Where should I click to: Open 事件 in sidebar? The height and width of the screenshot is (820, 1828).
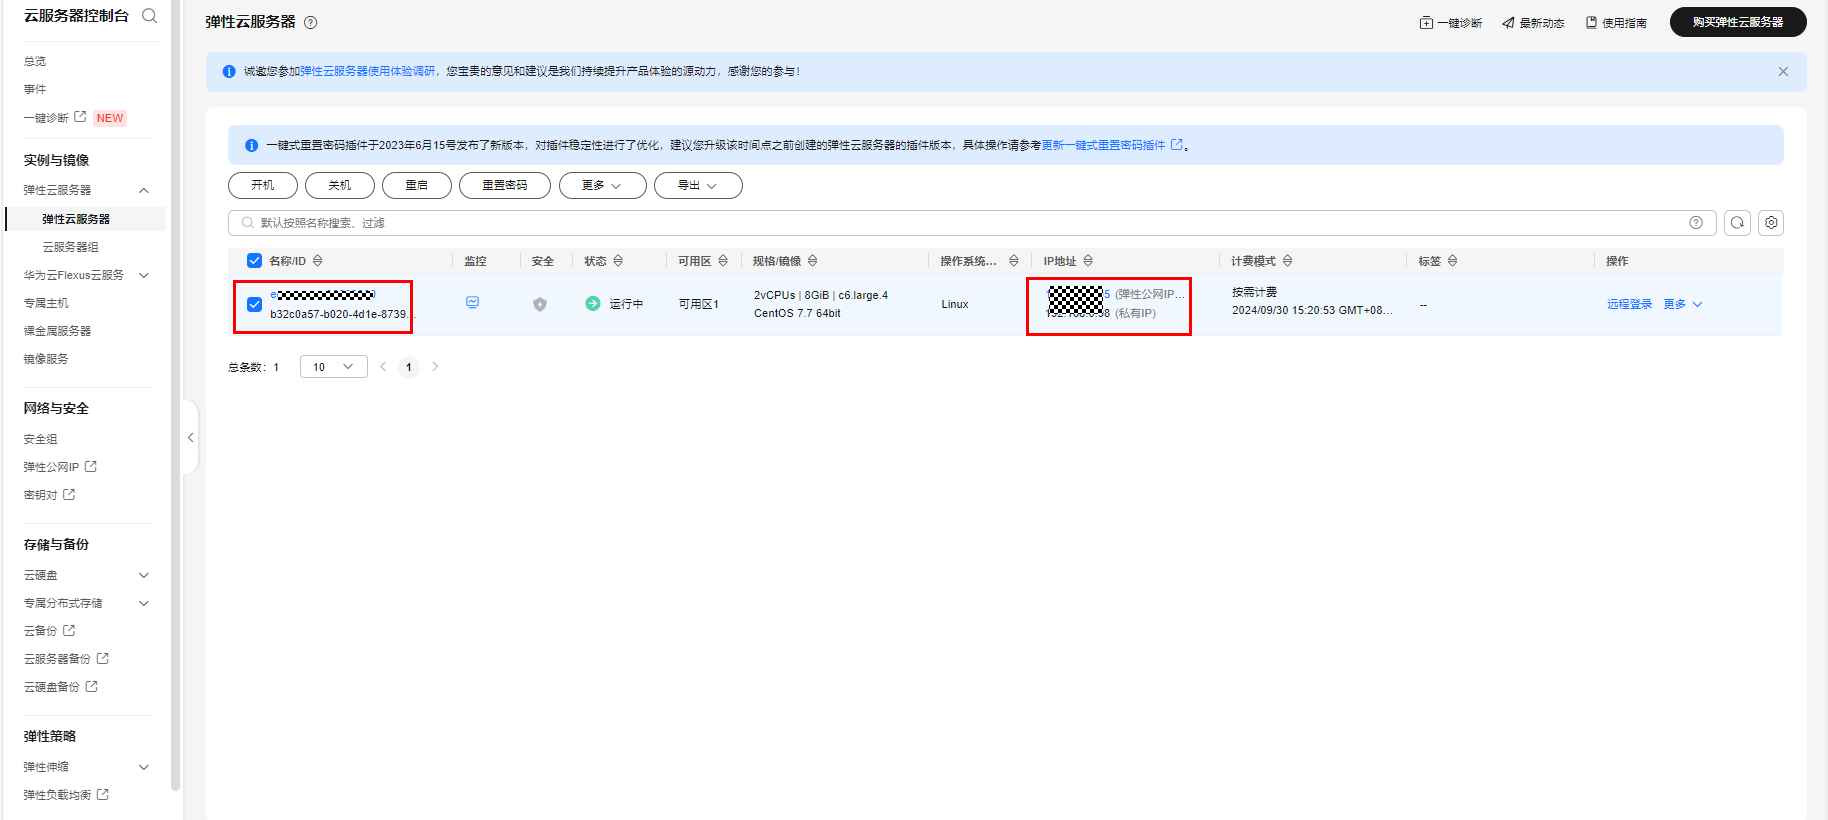pos(35,89)
